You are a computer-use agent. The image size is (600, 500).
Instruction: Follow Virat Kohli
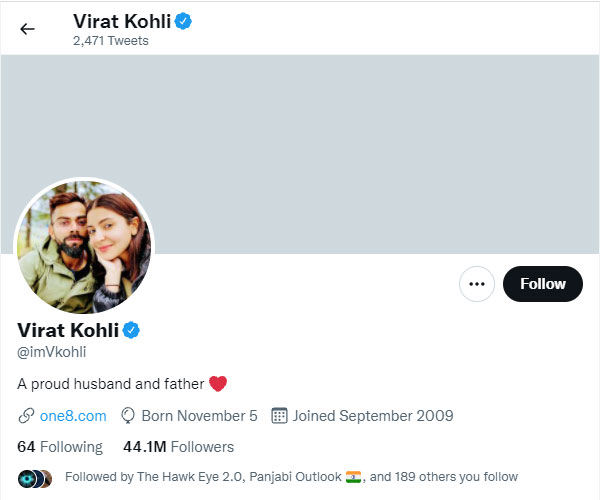pyautogui.click(x=542, y=284)
